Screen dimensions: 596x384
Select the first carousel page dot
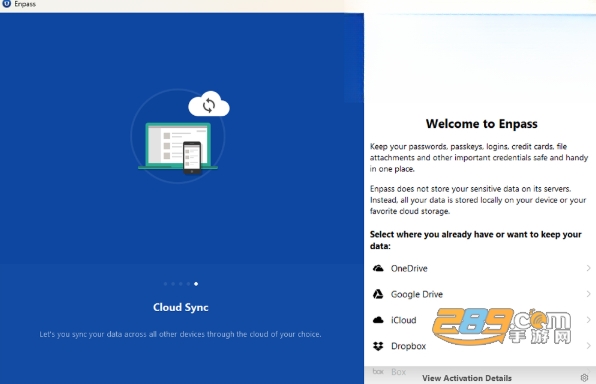pyautogui.click(x=165, y=284)
